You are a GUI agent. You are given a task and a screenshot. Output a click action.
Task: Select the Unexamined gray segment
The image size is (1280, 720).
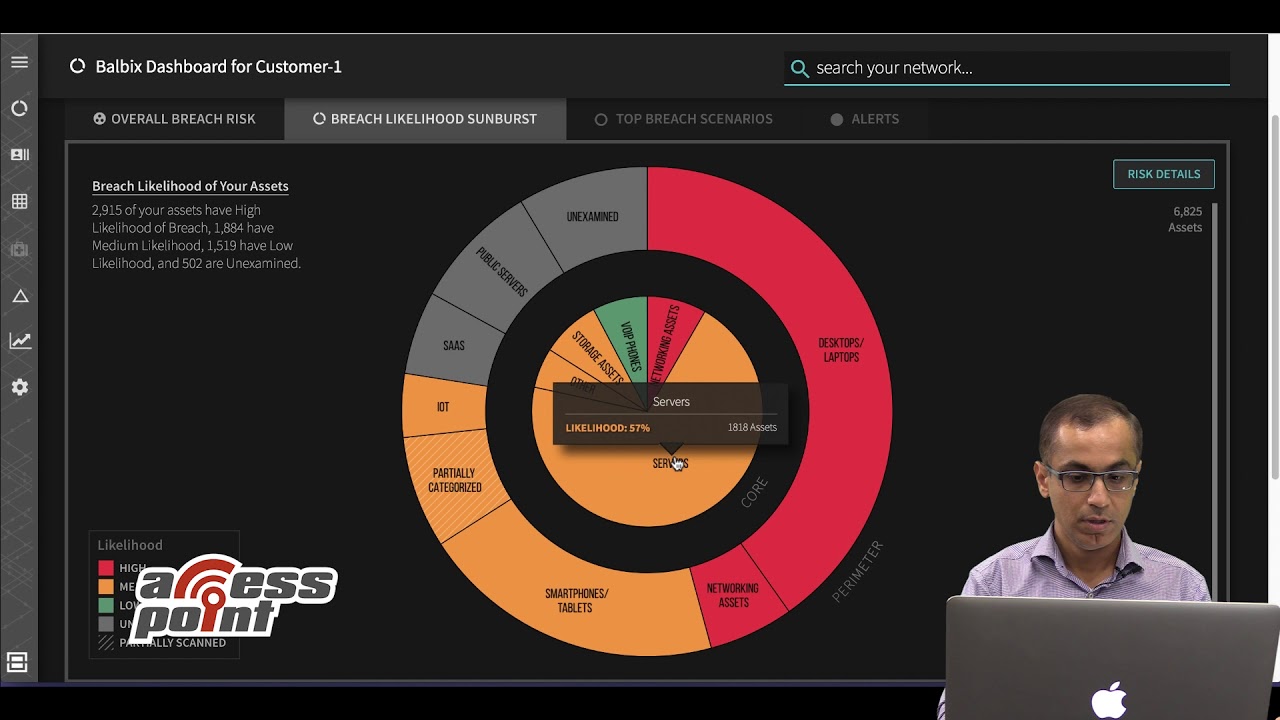tap(592, 216)
